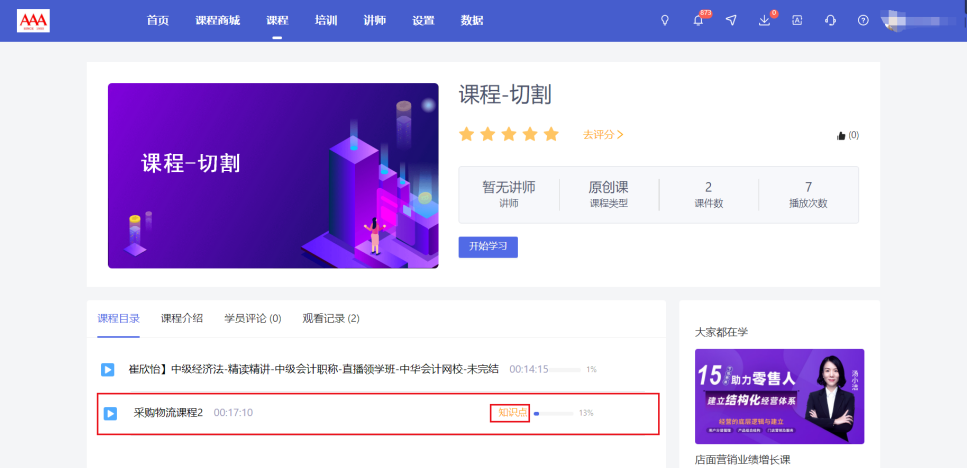Play the 采购物流课程2 courseware icon
This screenshot has width=967, height=468.
[110, 413]
